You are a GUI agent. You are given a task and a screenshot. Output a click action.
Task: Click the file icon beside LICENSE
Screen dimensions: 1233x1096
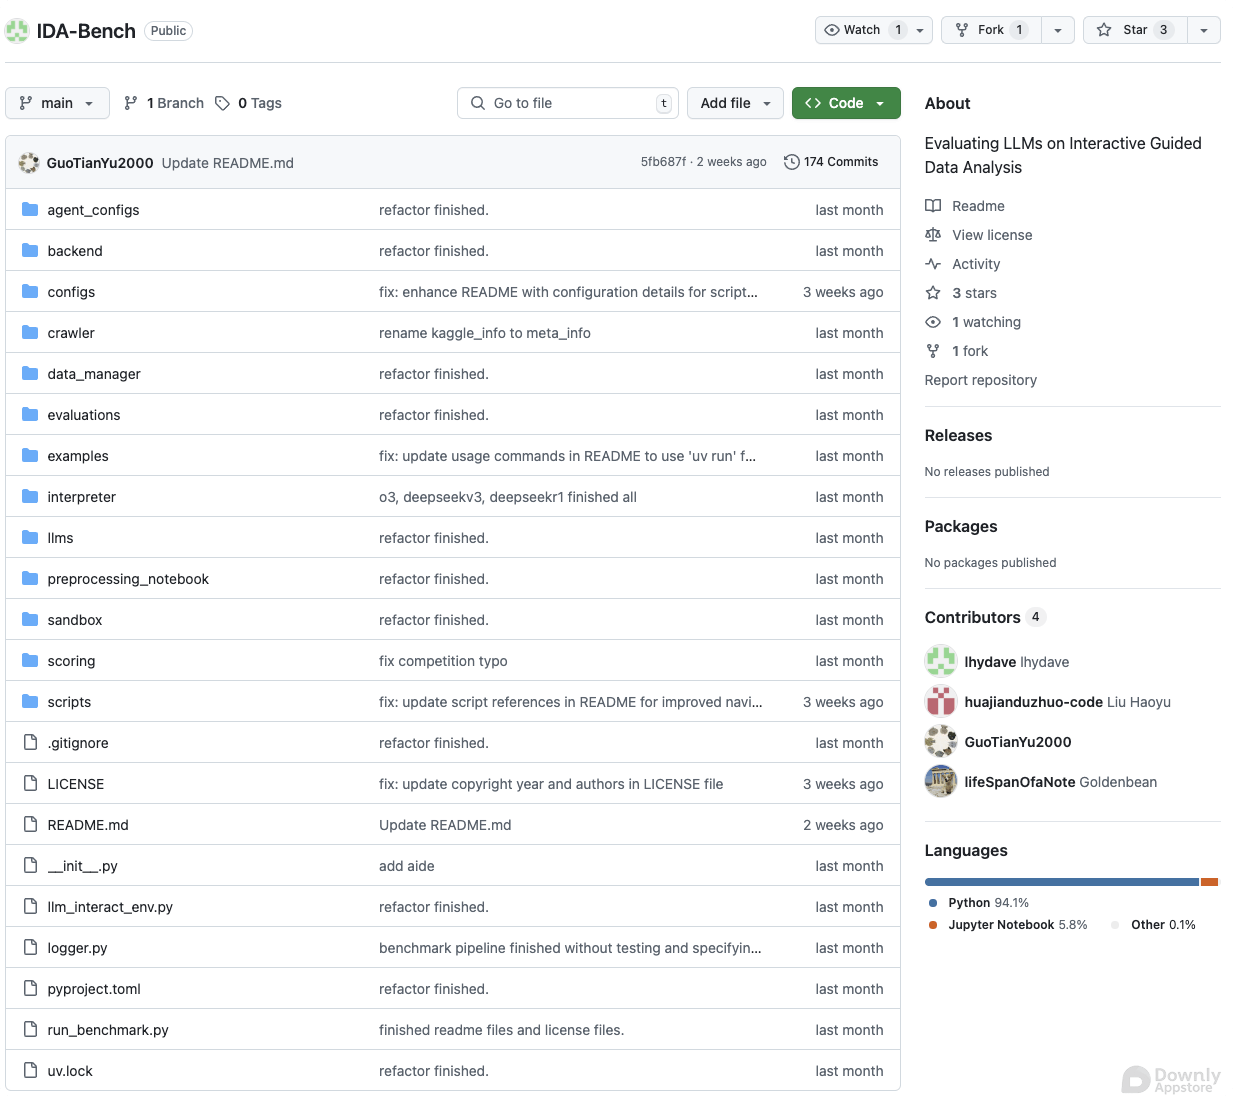click(x=30, y=784)
